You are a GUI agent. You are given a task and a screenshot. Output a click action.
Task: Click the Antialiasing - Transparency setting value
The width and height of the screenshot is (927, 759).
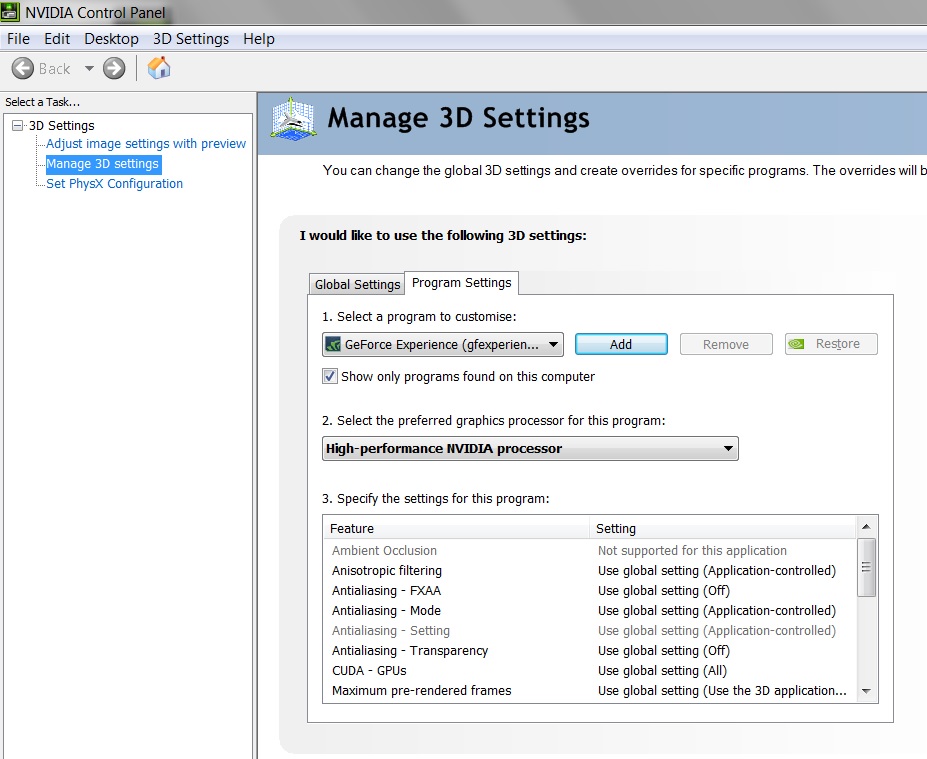pos(663,651)
